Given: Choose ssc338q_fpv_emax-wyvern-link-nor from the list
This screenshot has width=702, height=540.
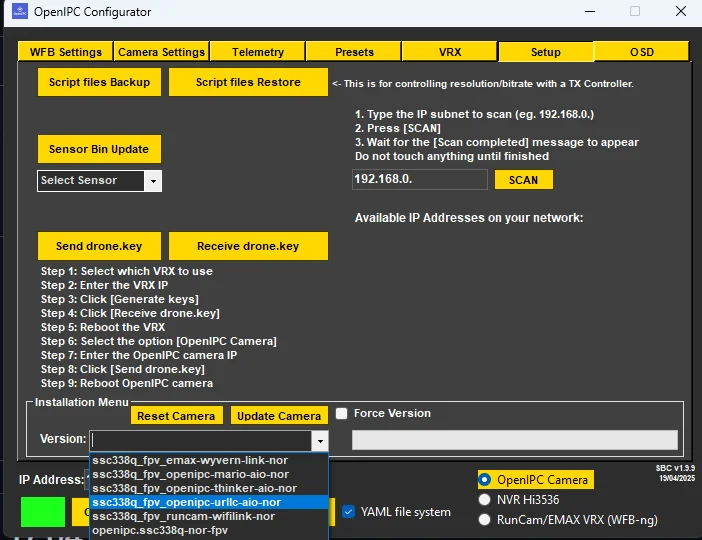Looking at the screenshot, I should pyautogui.click(x=209, y=460).
